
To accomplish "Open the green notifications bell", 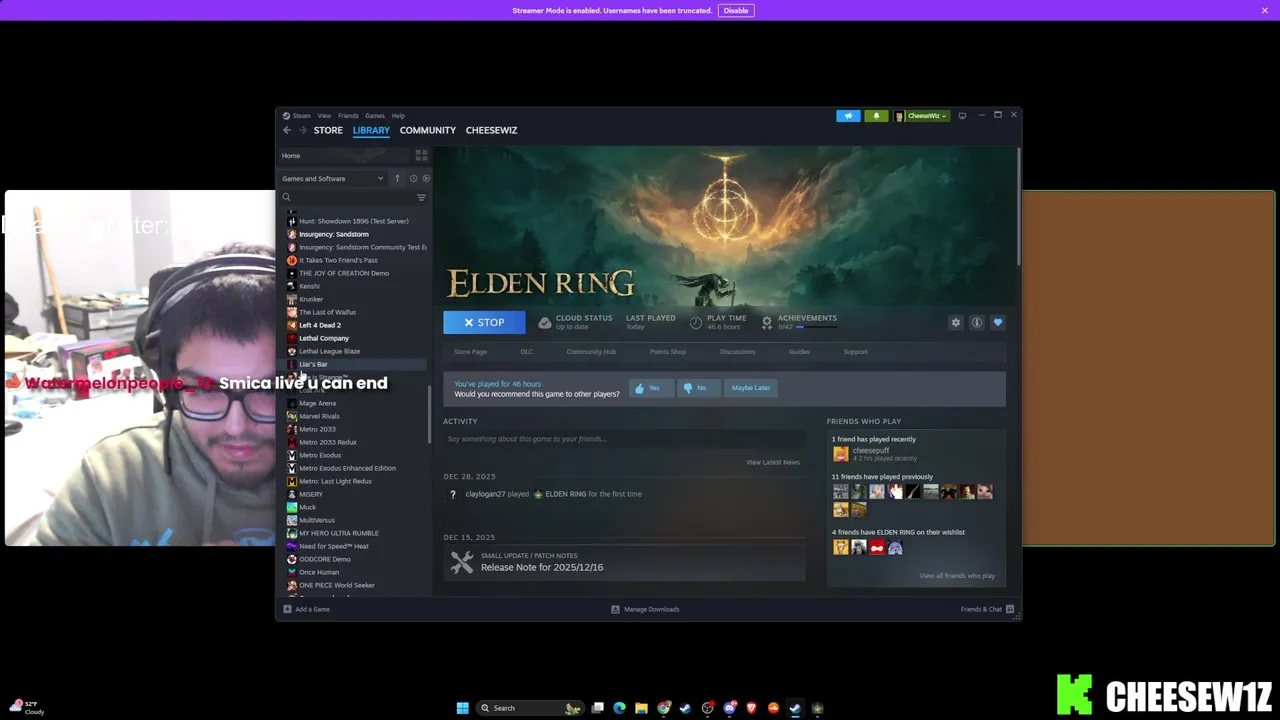I will click(x=876, y=116).
